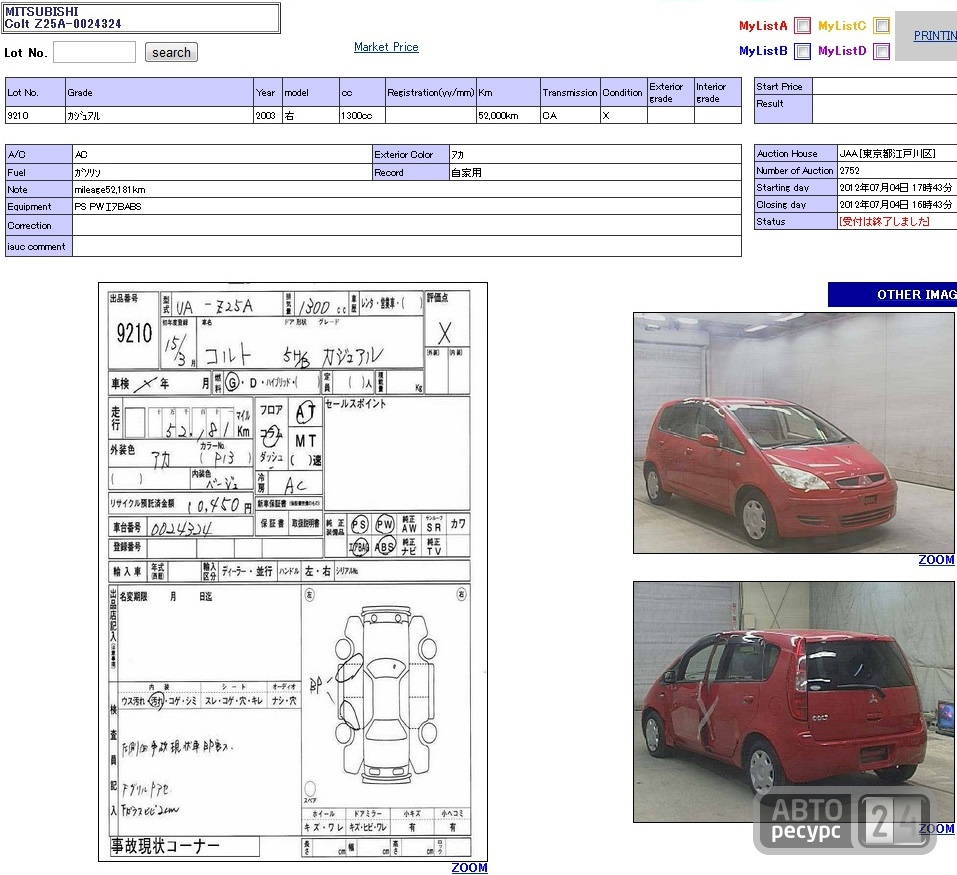The width and height of the screenshot is (957, 875).
Task: Open the auction sheet image
Action: [293, 572]
